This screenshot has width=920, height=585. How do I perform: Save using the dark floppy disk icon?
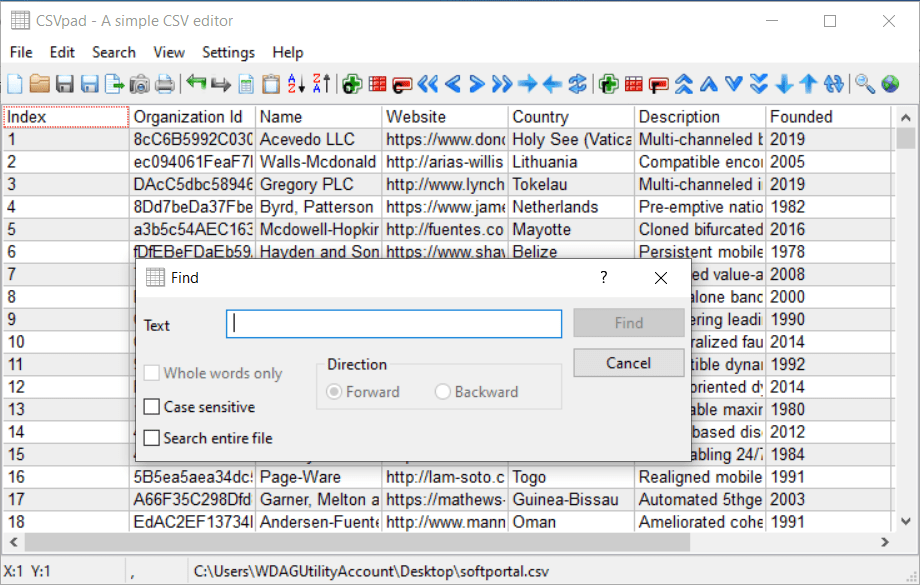[65, 84]
